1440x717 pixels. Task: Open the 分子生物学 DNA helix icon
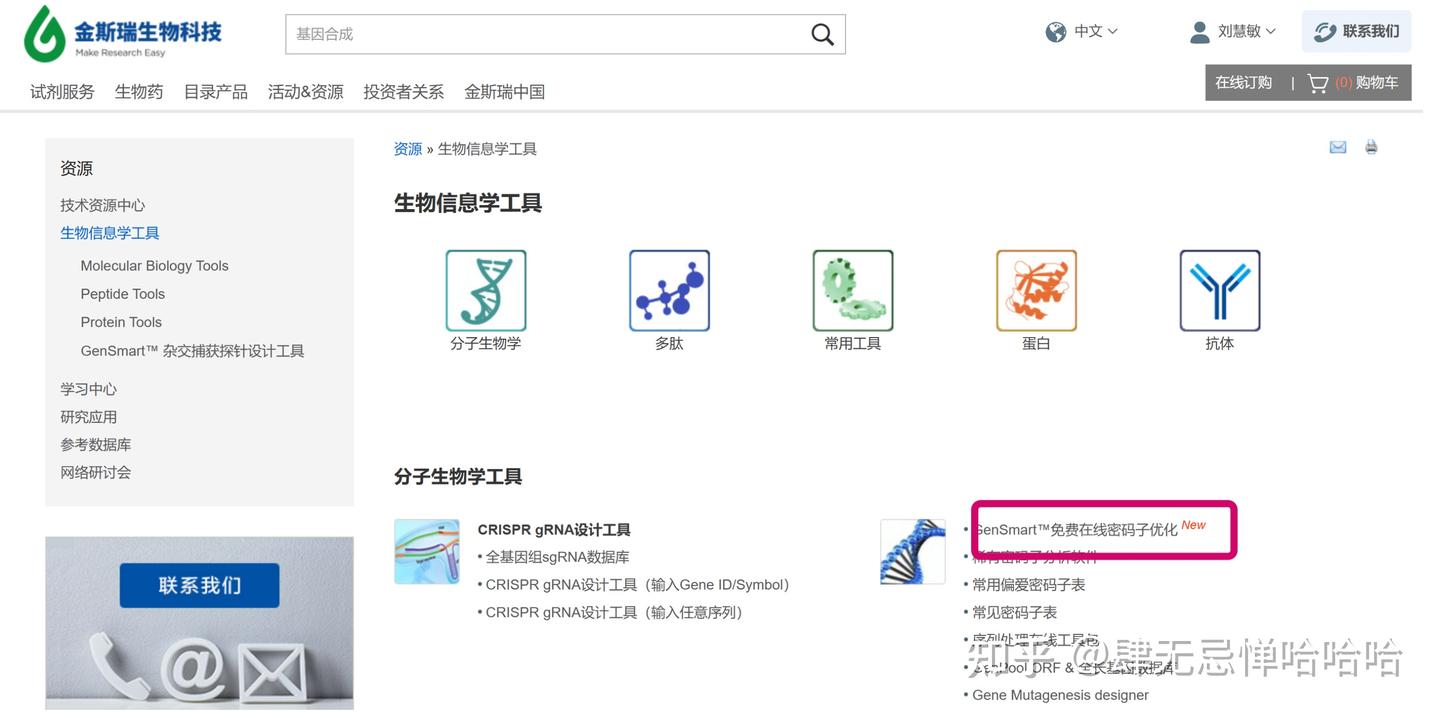(x=486, y=290)
